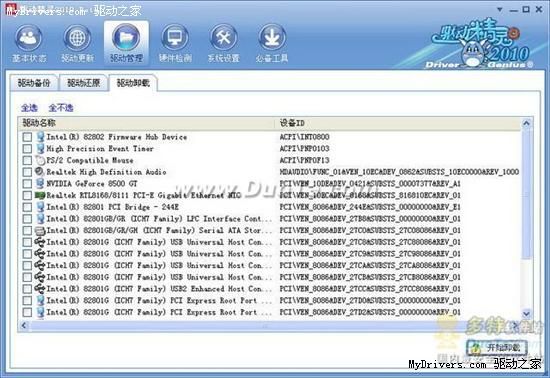
Task: Open the 基本状态 section icon
Action: 28,38
